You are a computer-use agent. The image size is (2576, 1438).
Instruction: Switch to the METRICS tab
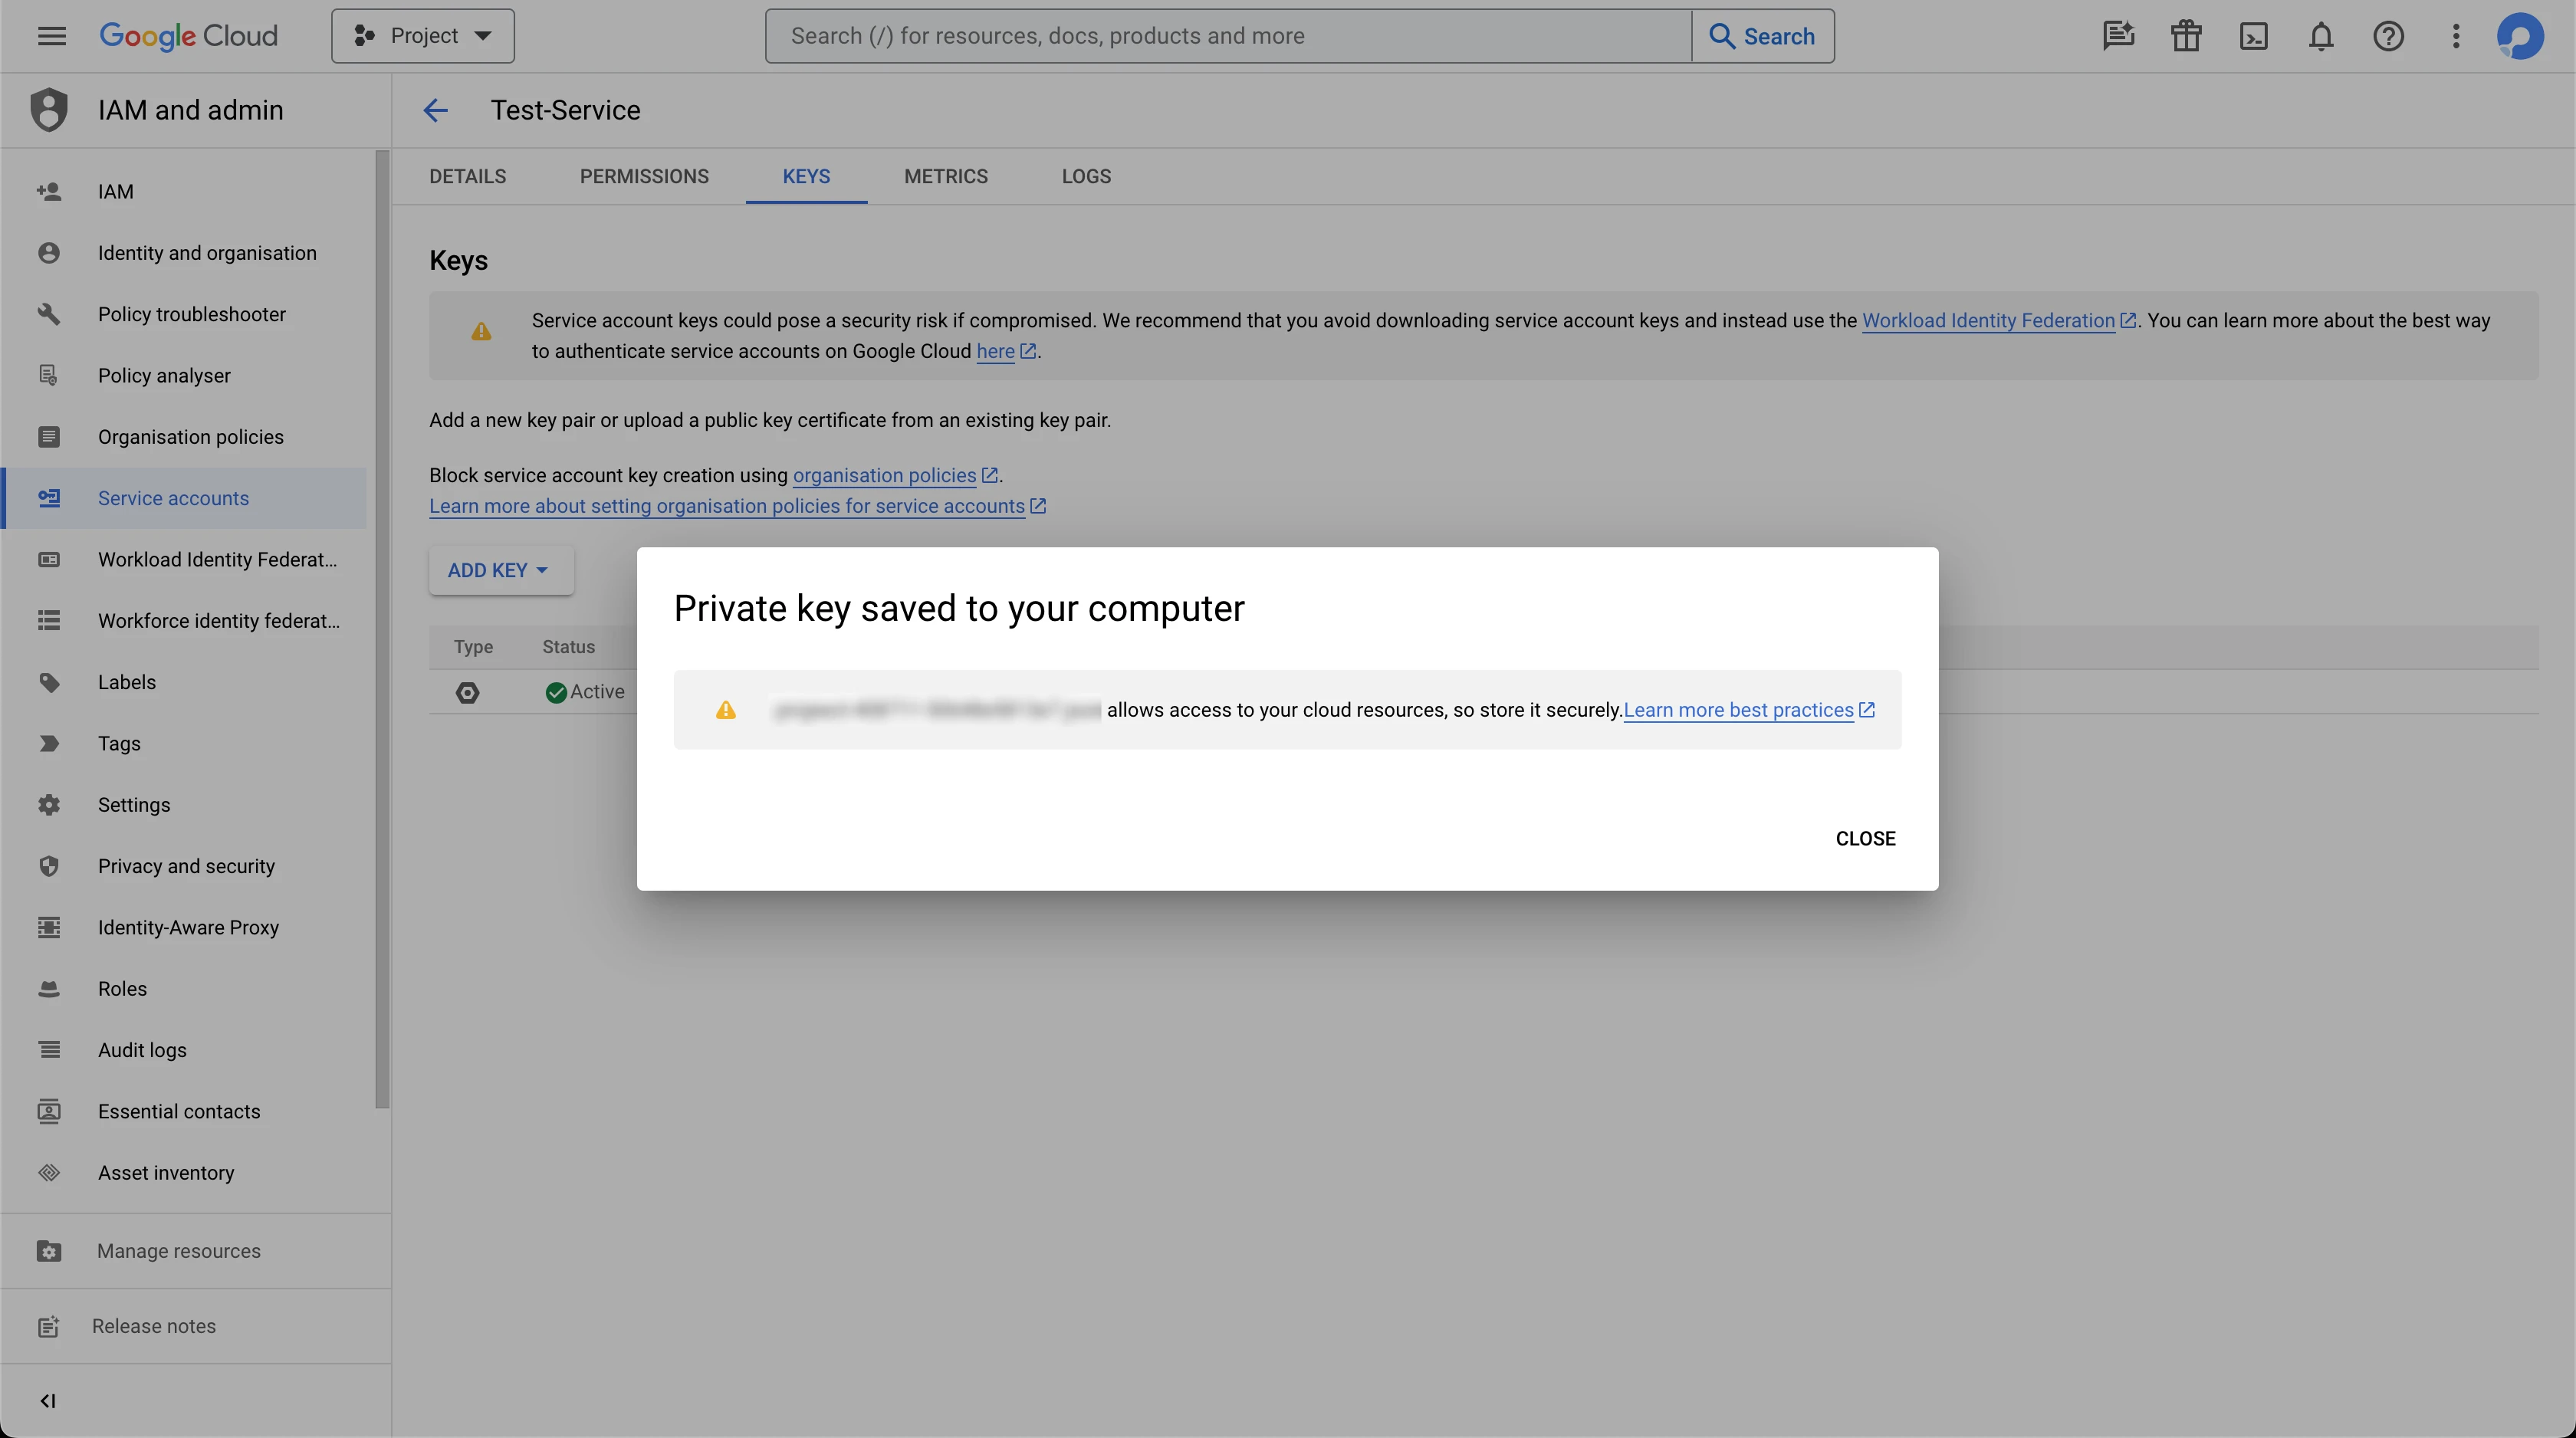pos(945,176)
